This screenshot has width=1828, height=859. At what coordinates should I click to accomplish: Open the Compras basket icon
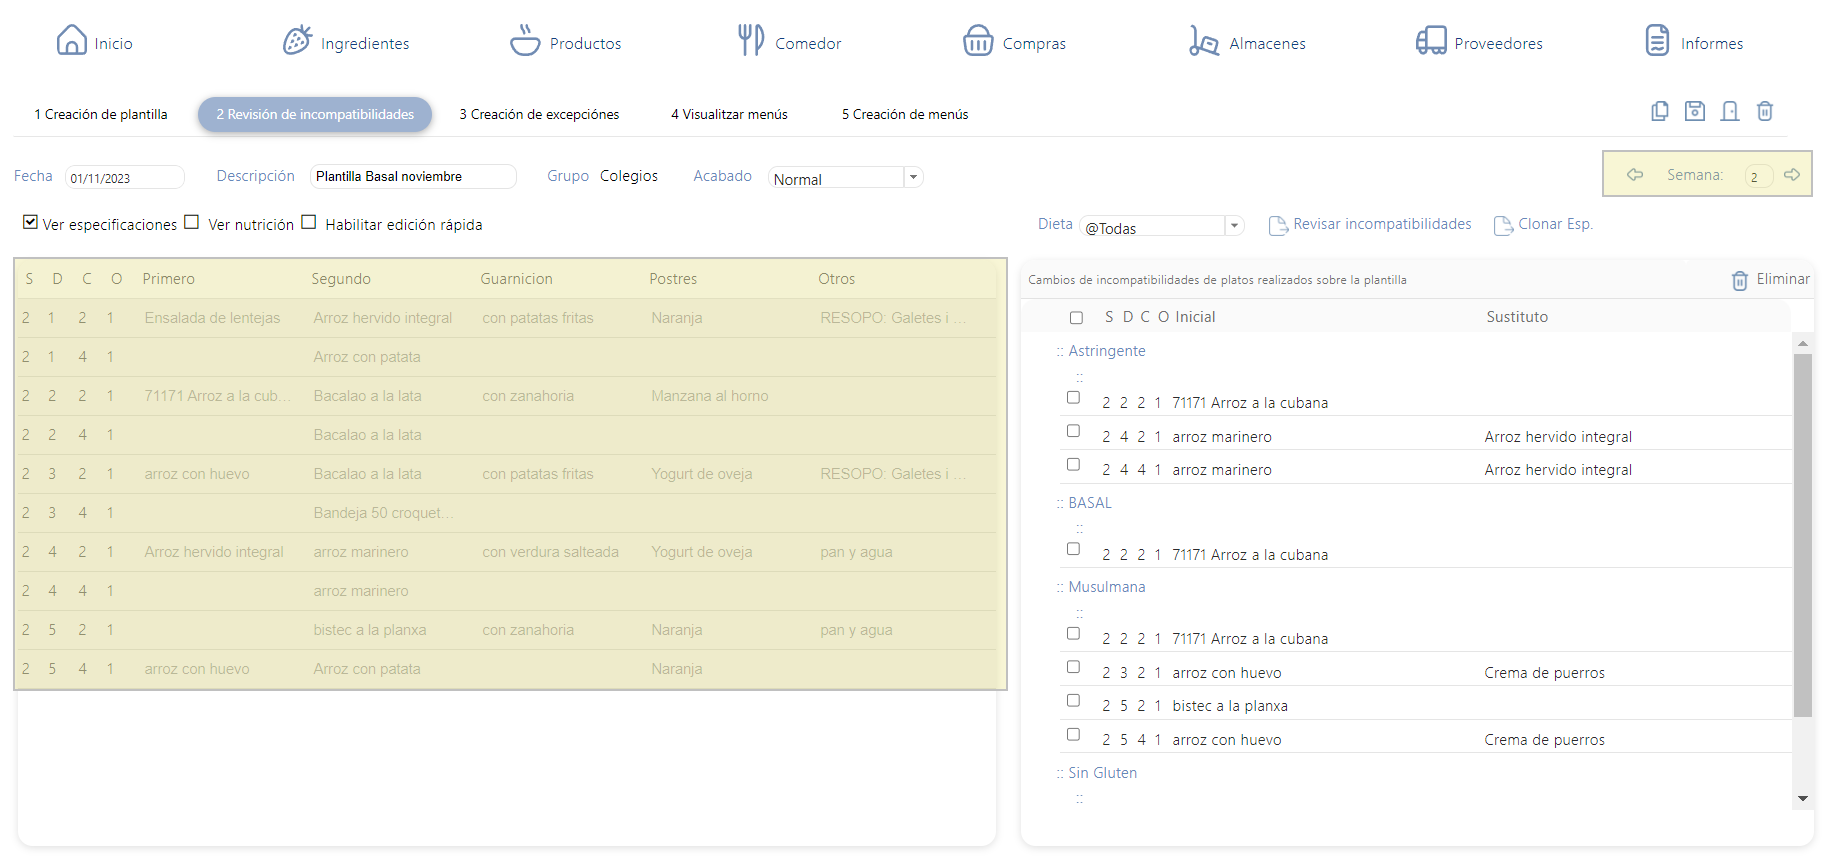point(977,41)
